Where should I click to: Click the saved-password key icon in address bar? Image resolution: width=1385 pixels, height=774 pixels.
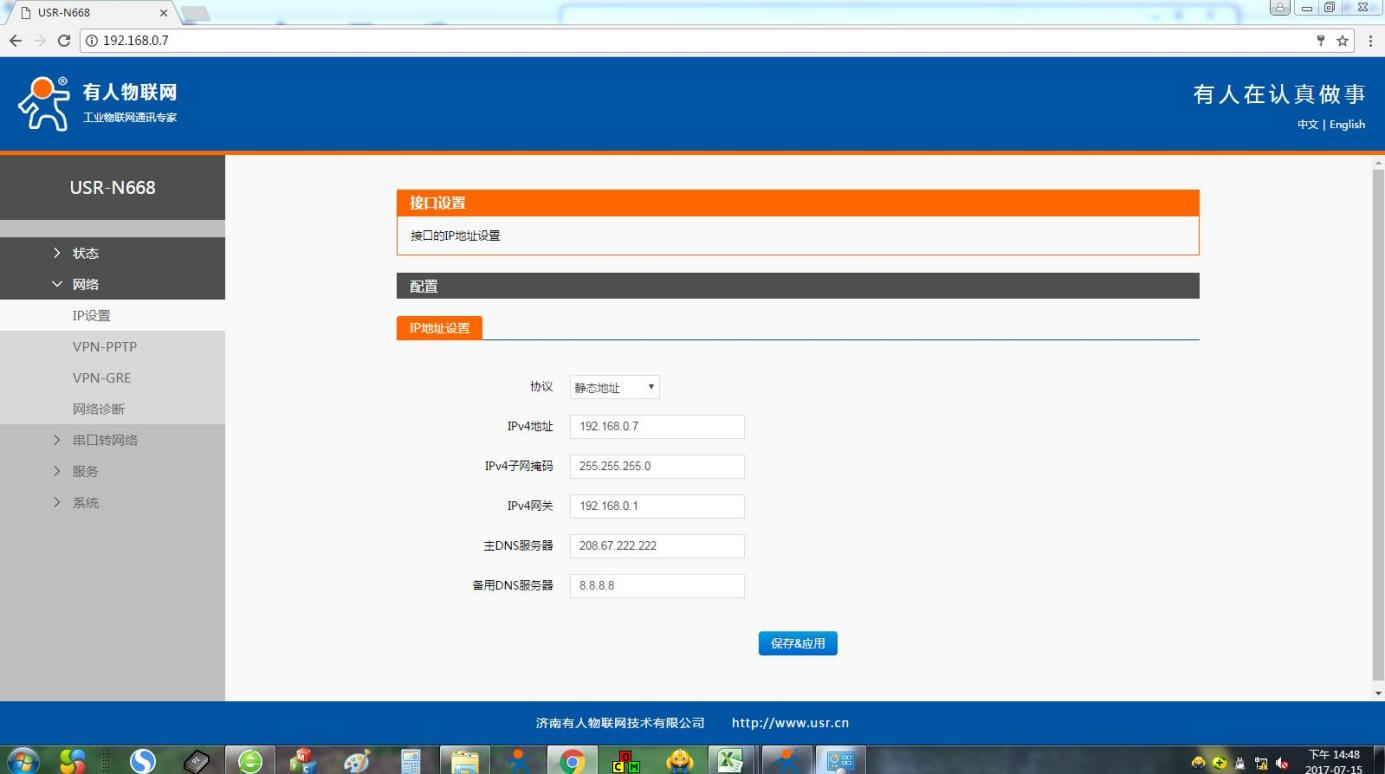[1321, 41]
